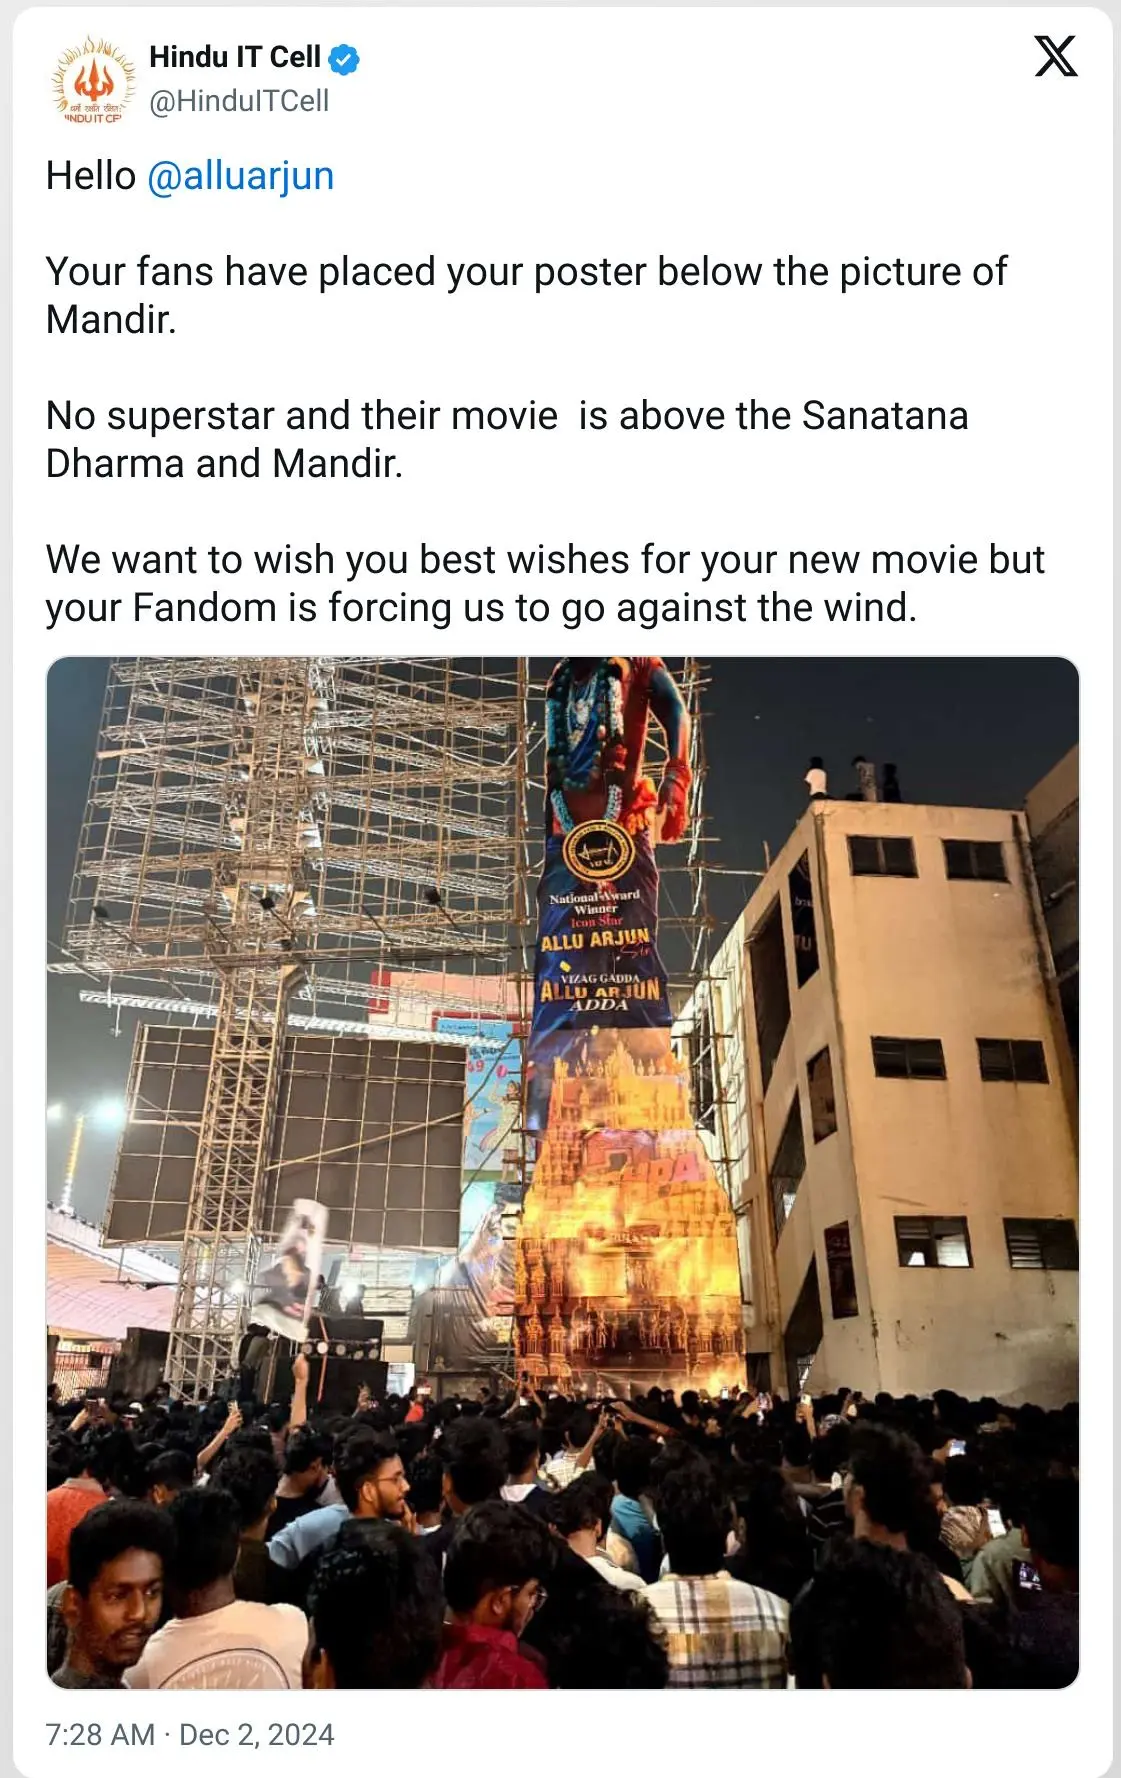The width and height of the screenshot is (1121, 1778).
Task: Click the timestamp 7:28 AM · Dec 2, 2024
Action: click(190, 1734)
